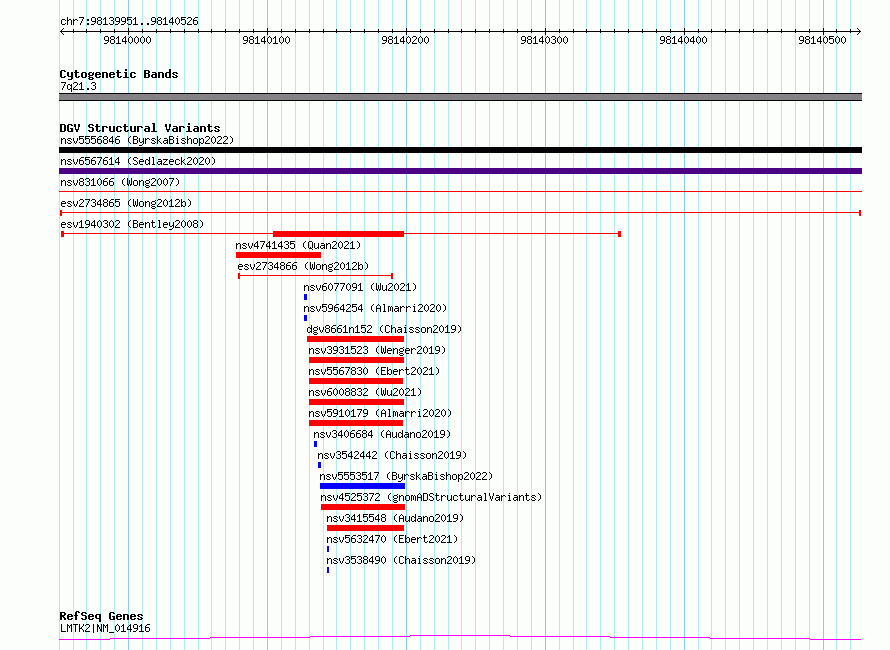This screenshot has height=650, width=890.
Task: Select the red bar under nsv3931523
Action: (356, 360)
